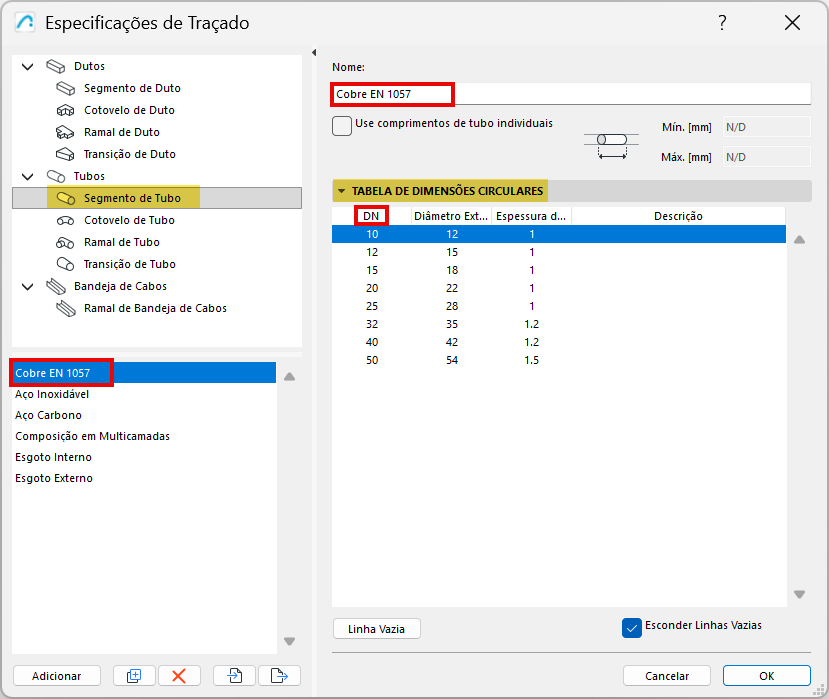The height and width of the screenshot is (699, 829).
Task: Click the Transição de Duto icon
Action: [x=66, y=154]
